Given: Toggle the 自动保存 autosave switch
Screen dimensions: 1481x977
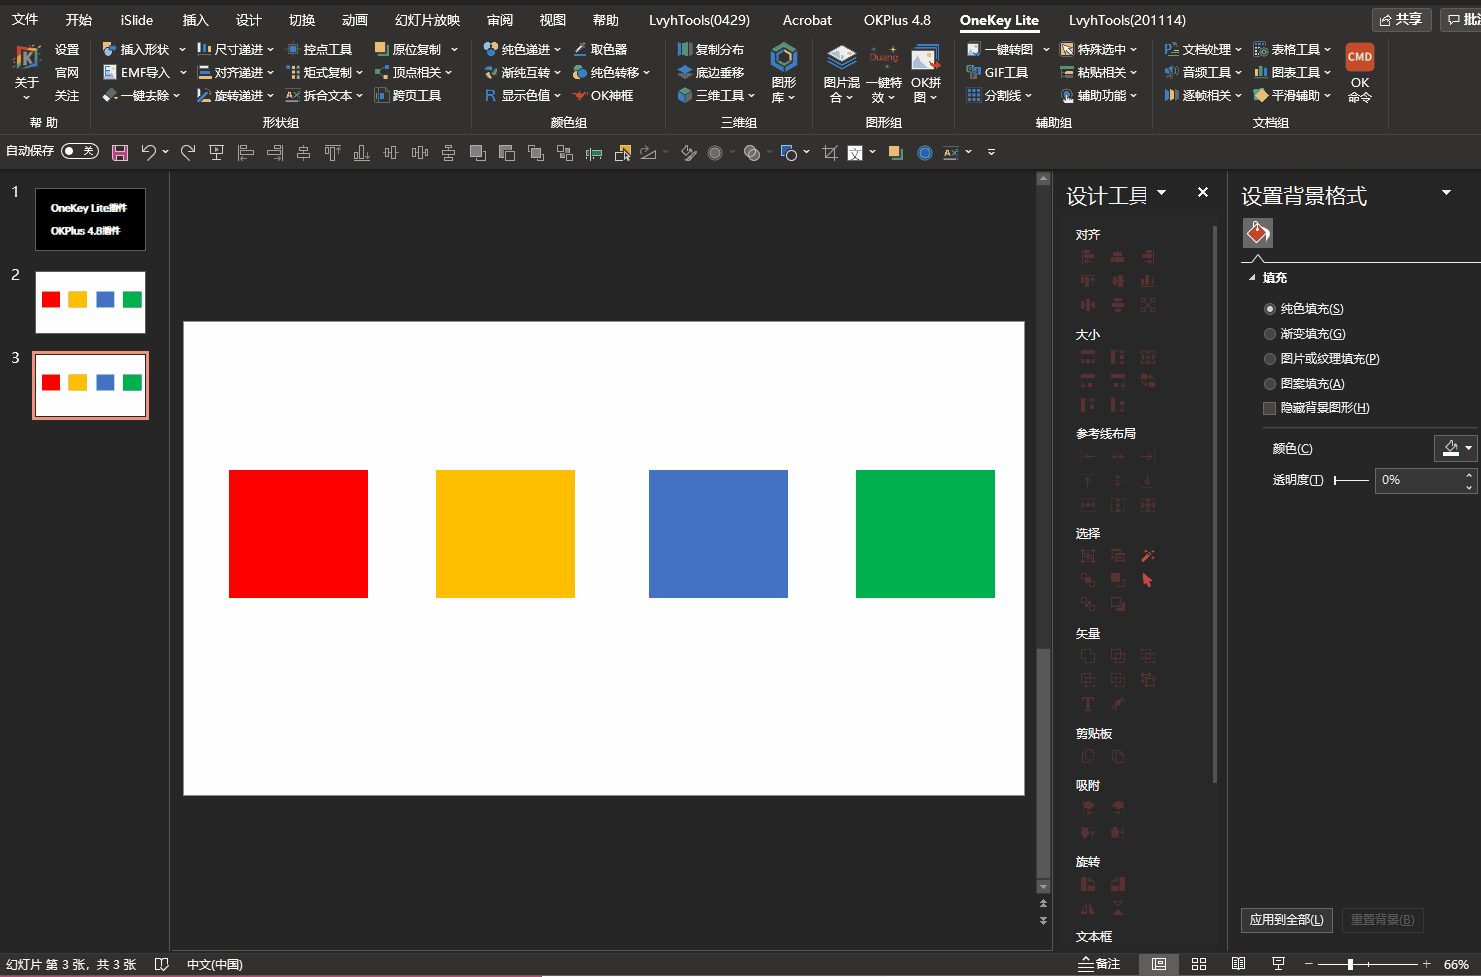Looking at the screenshot, I should click(79, 151).
